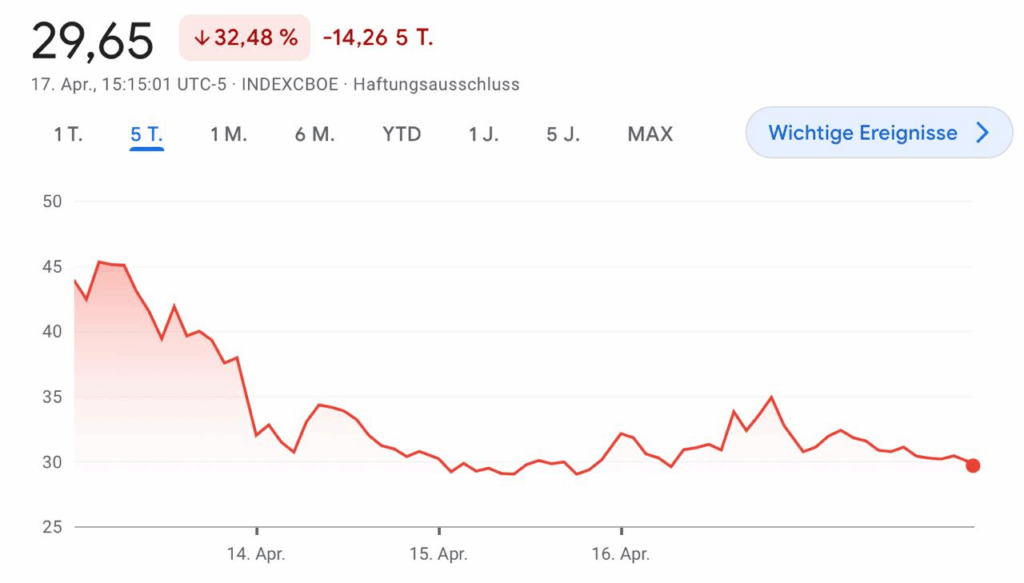Expand the chevron arrow on Wichtige Ereignisse
1024x583 pixels.
982,133
